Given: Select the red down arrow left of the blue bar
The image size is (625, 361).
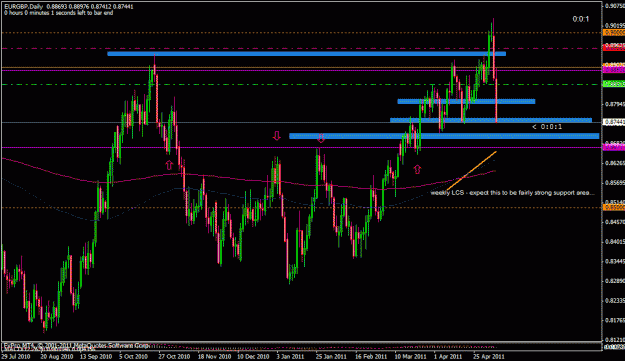Looking at the screenshot, I should coord(276,136).
